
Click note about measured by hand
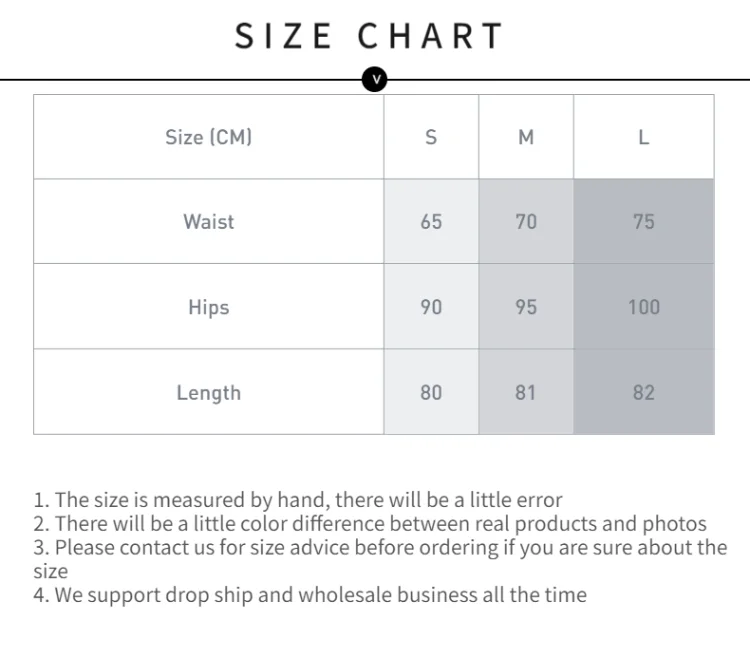[x=298, y=500]
